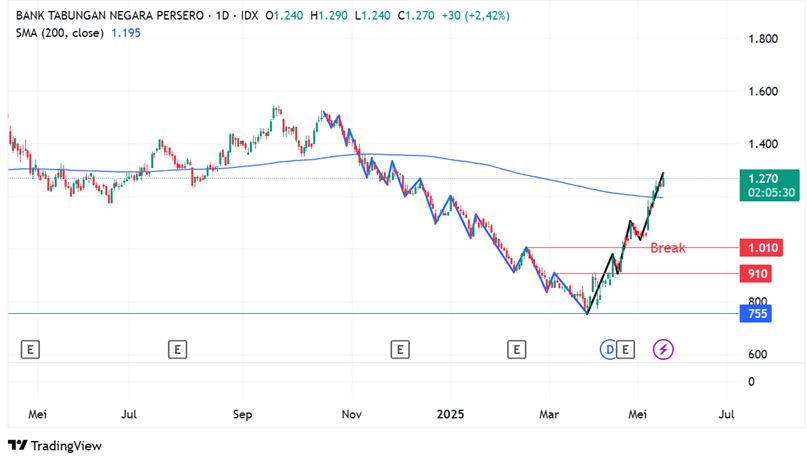Click the 1.800 level on price axis
Viewport: 807px width, 458px height.
coord(764,39)
